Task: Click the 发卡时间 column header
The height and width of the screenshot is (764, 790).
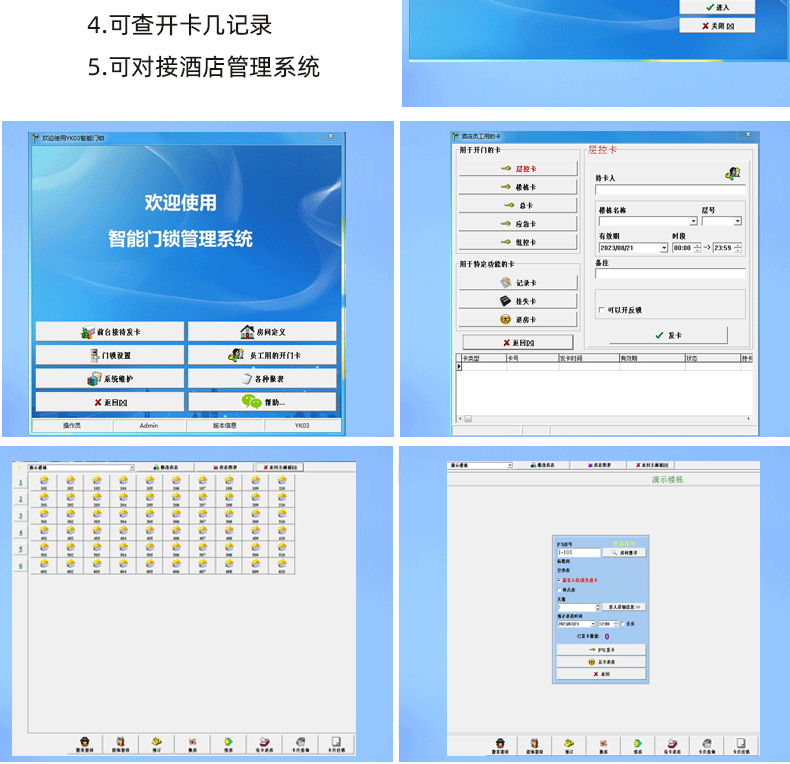Action: [x=588, y=358]
